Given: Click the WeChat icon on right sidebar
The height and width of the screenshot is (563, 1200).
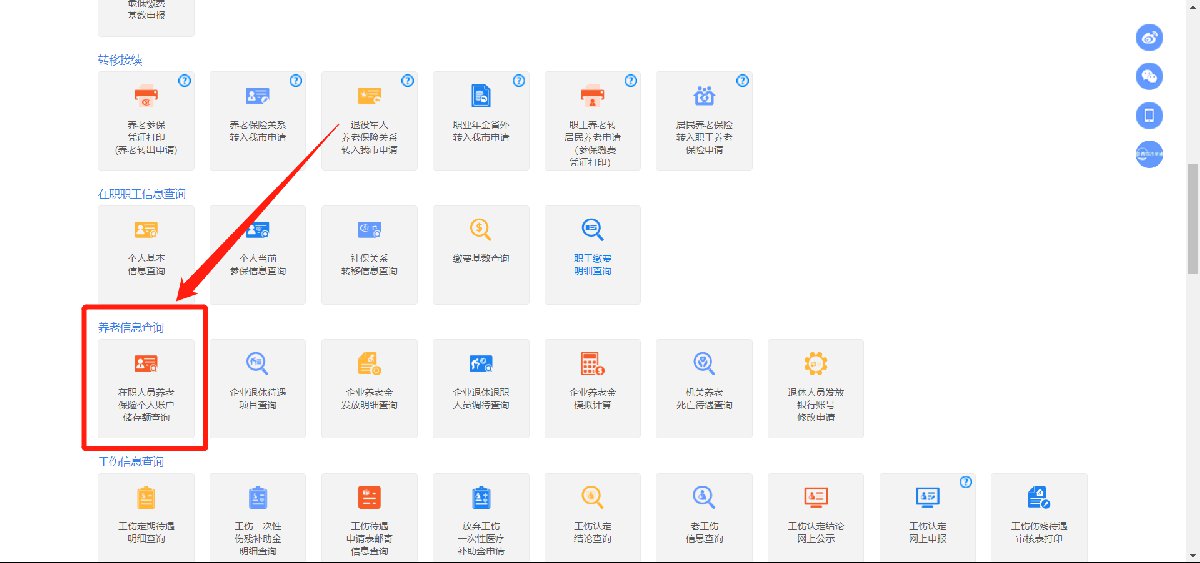Looking at the screenshot, I should (1150, 76).
